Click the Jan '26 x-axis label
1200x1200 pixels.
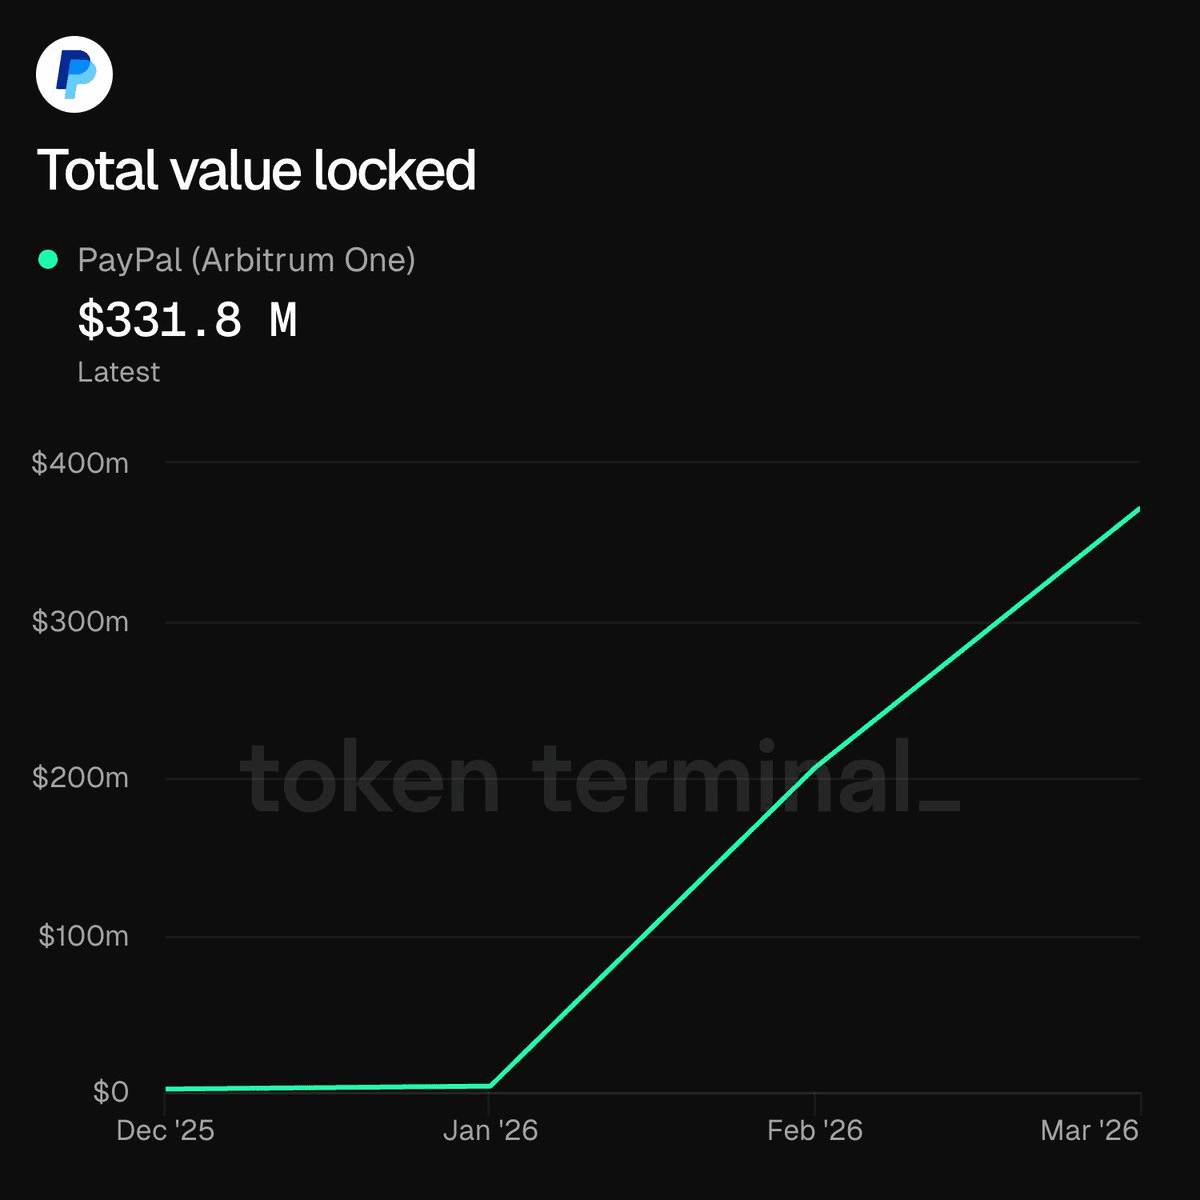(x=490, y=1130)
